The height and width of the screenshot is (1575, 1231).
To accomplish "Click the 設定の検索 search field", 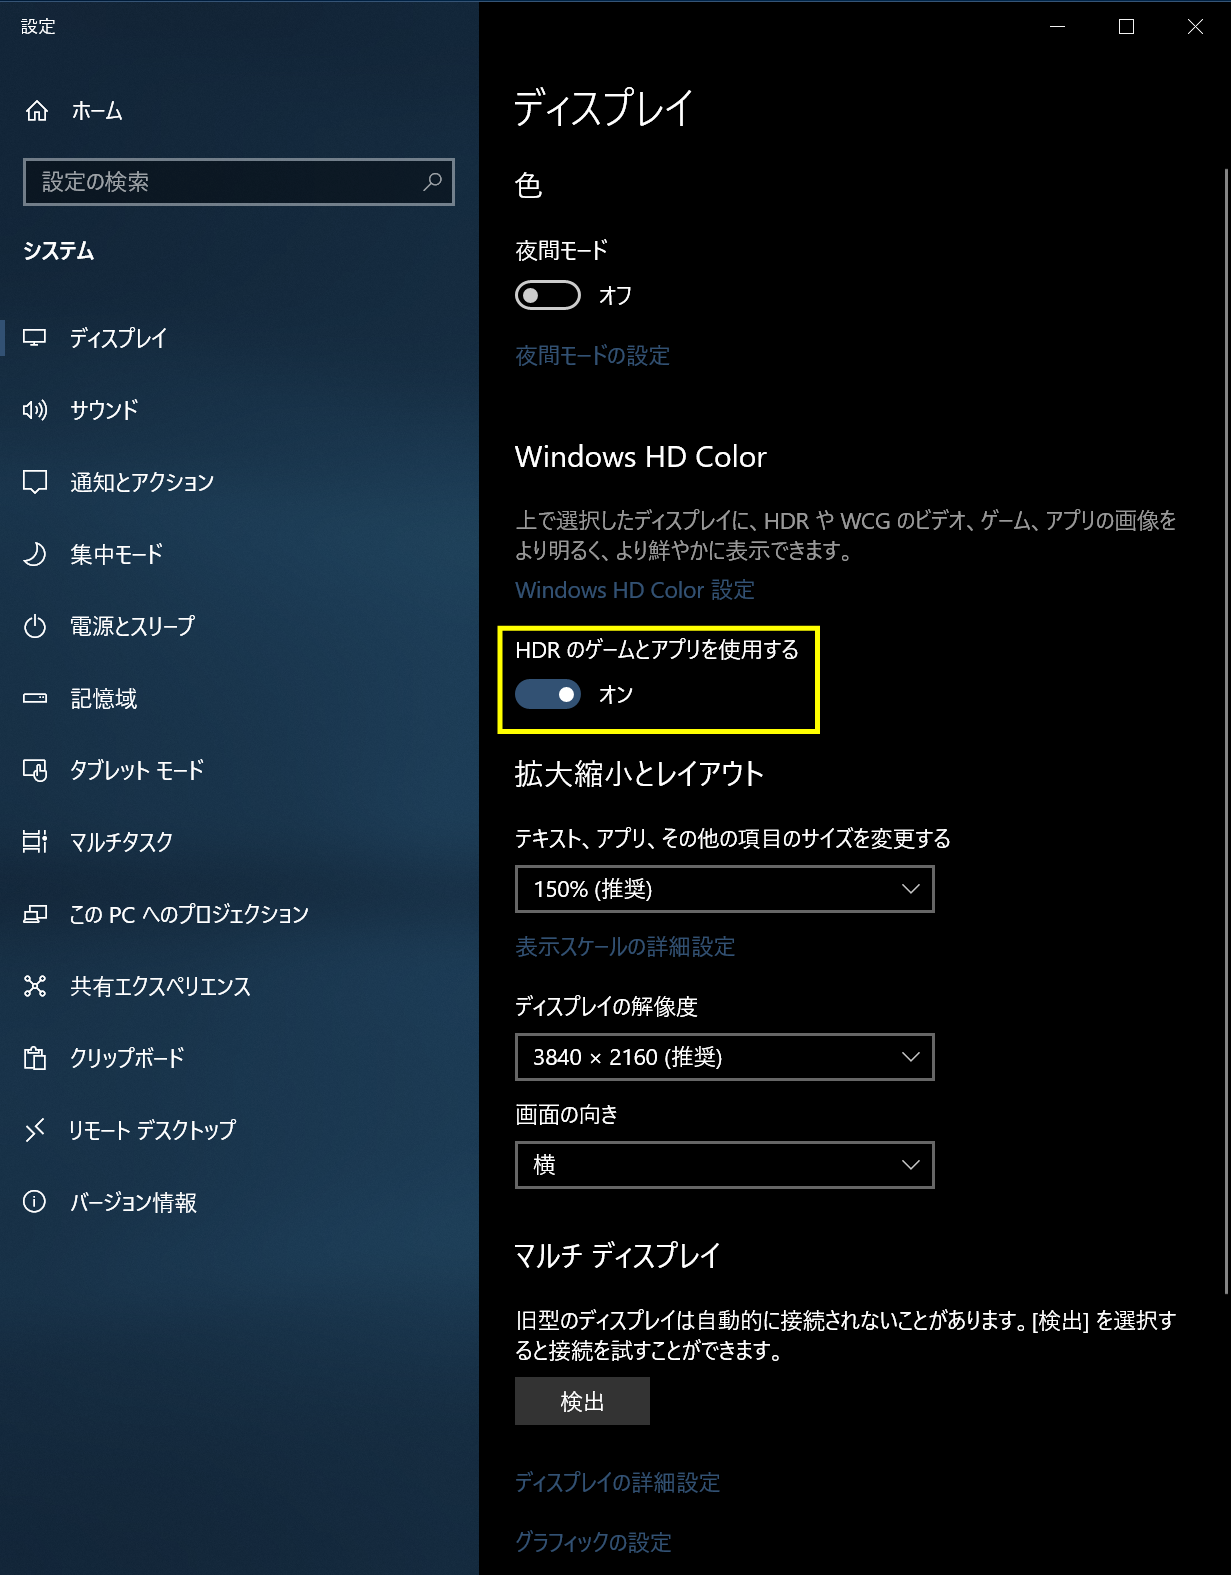I will [x=239, y=182].
